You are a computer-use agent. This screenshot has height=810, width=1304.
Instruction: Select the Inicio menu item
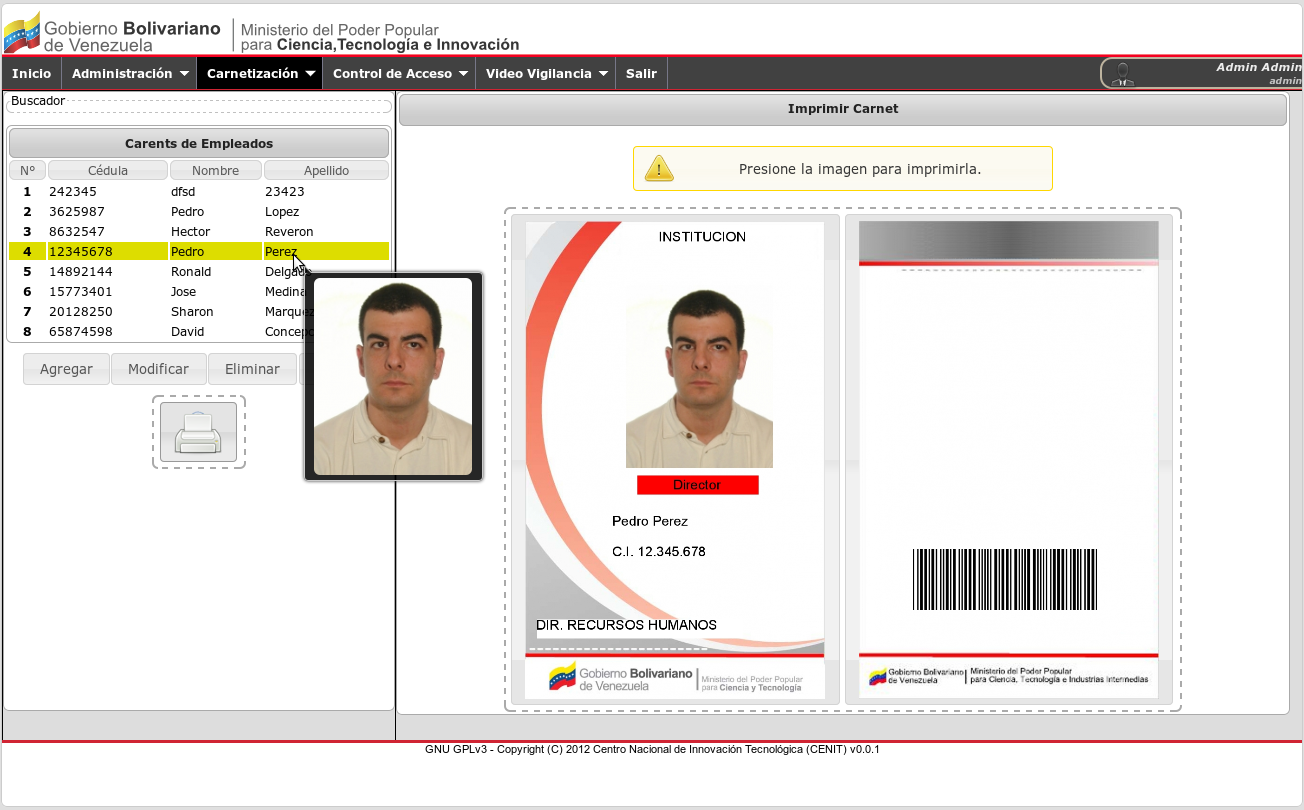(x=31, y=72)
